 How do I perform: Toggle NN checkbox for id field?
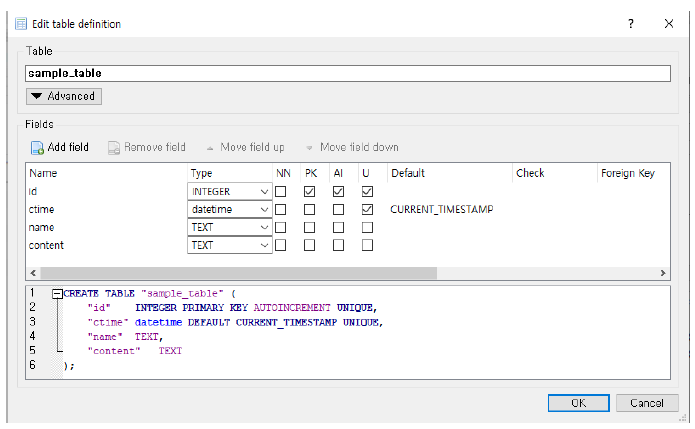tap(281, 191)
